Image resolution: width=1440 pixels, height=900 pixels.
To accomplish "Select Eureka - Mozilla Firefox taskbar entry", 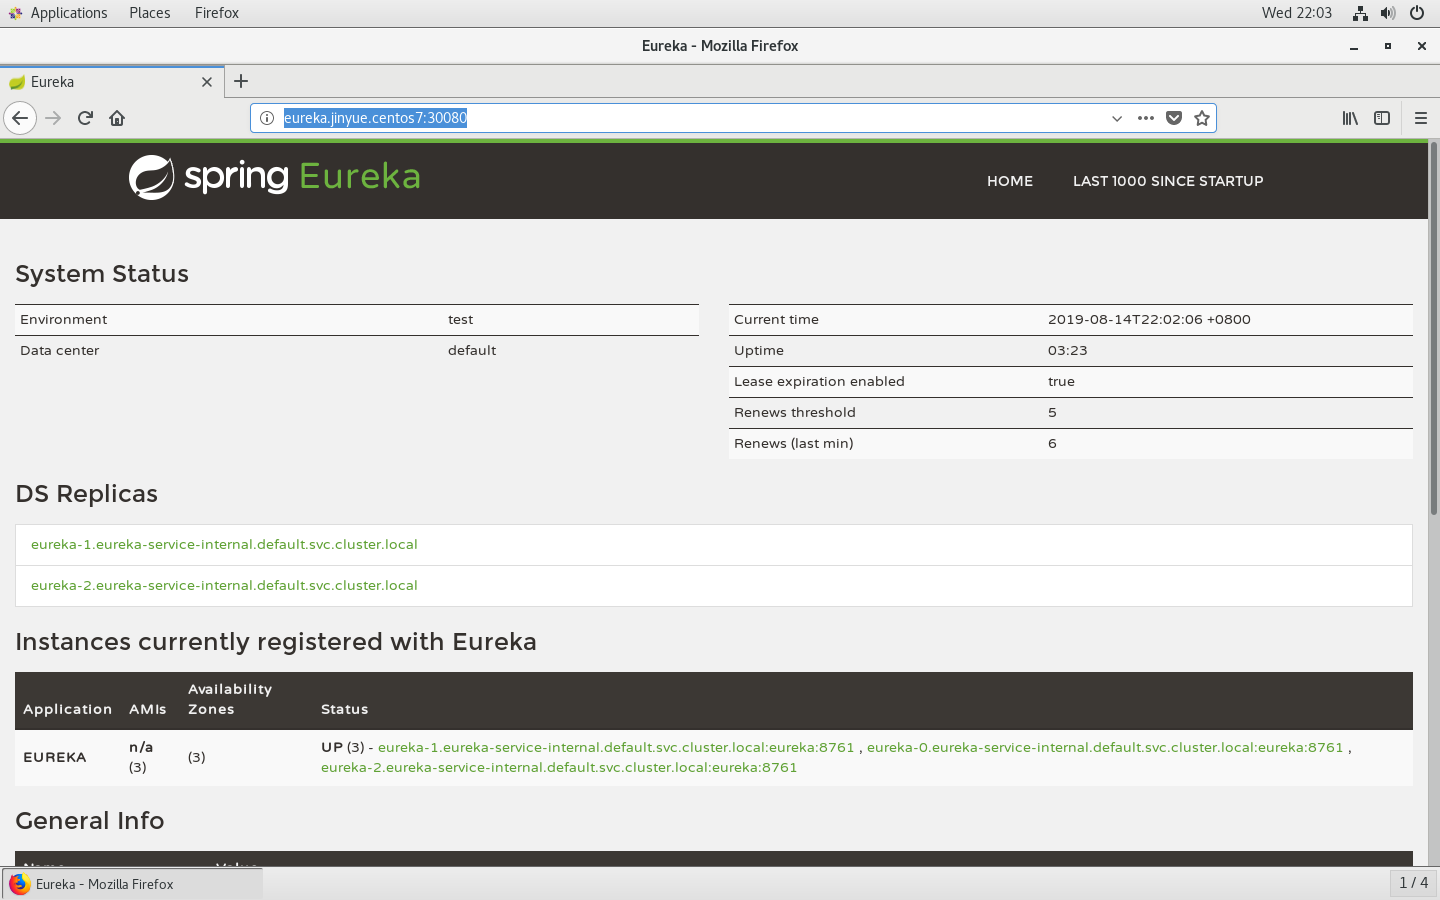I will [x=132, y=884].
